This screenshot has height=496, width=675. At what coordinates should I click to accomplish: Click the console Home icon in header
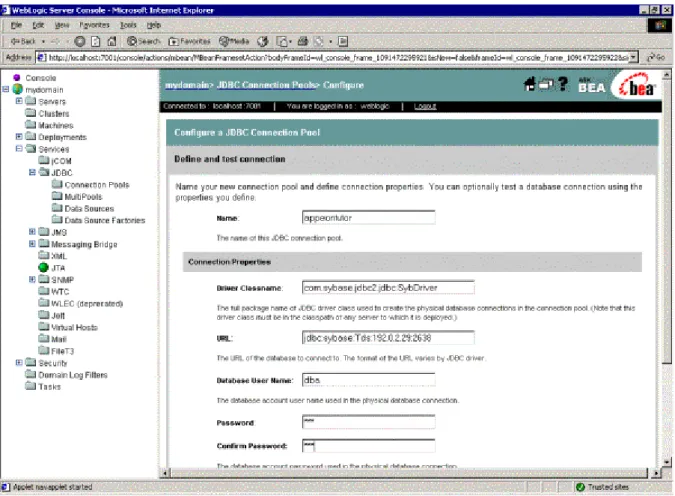pos(529,84)
